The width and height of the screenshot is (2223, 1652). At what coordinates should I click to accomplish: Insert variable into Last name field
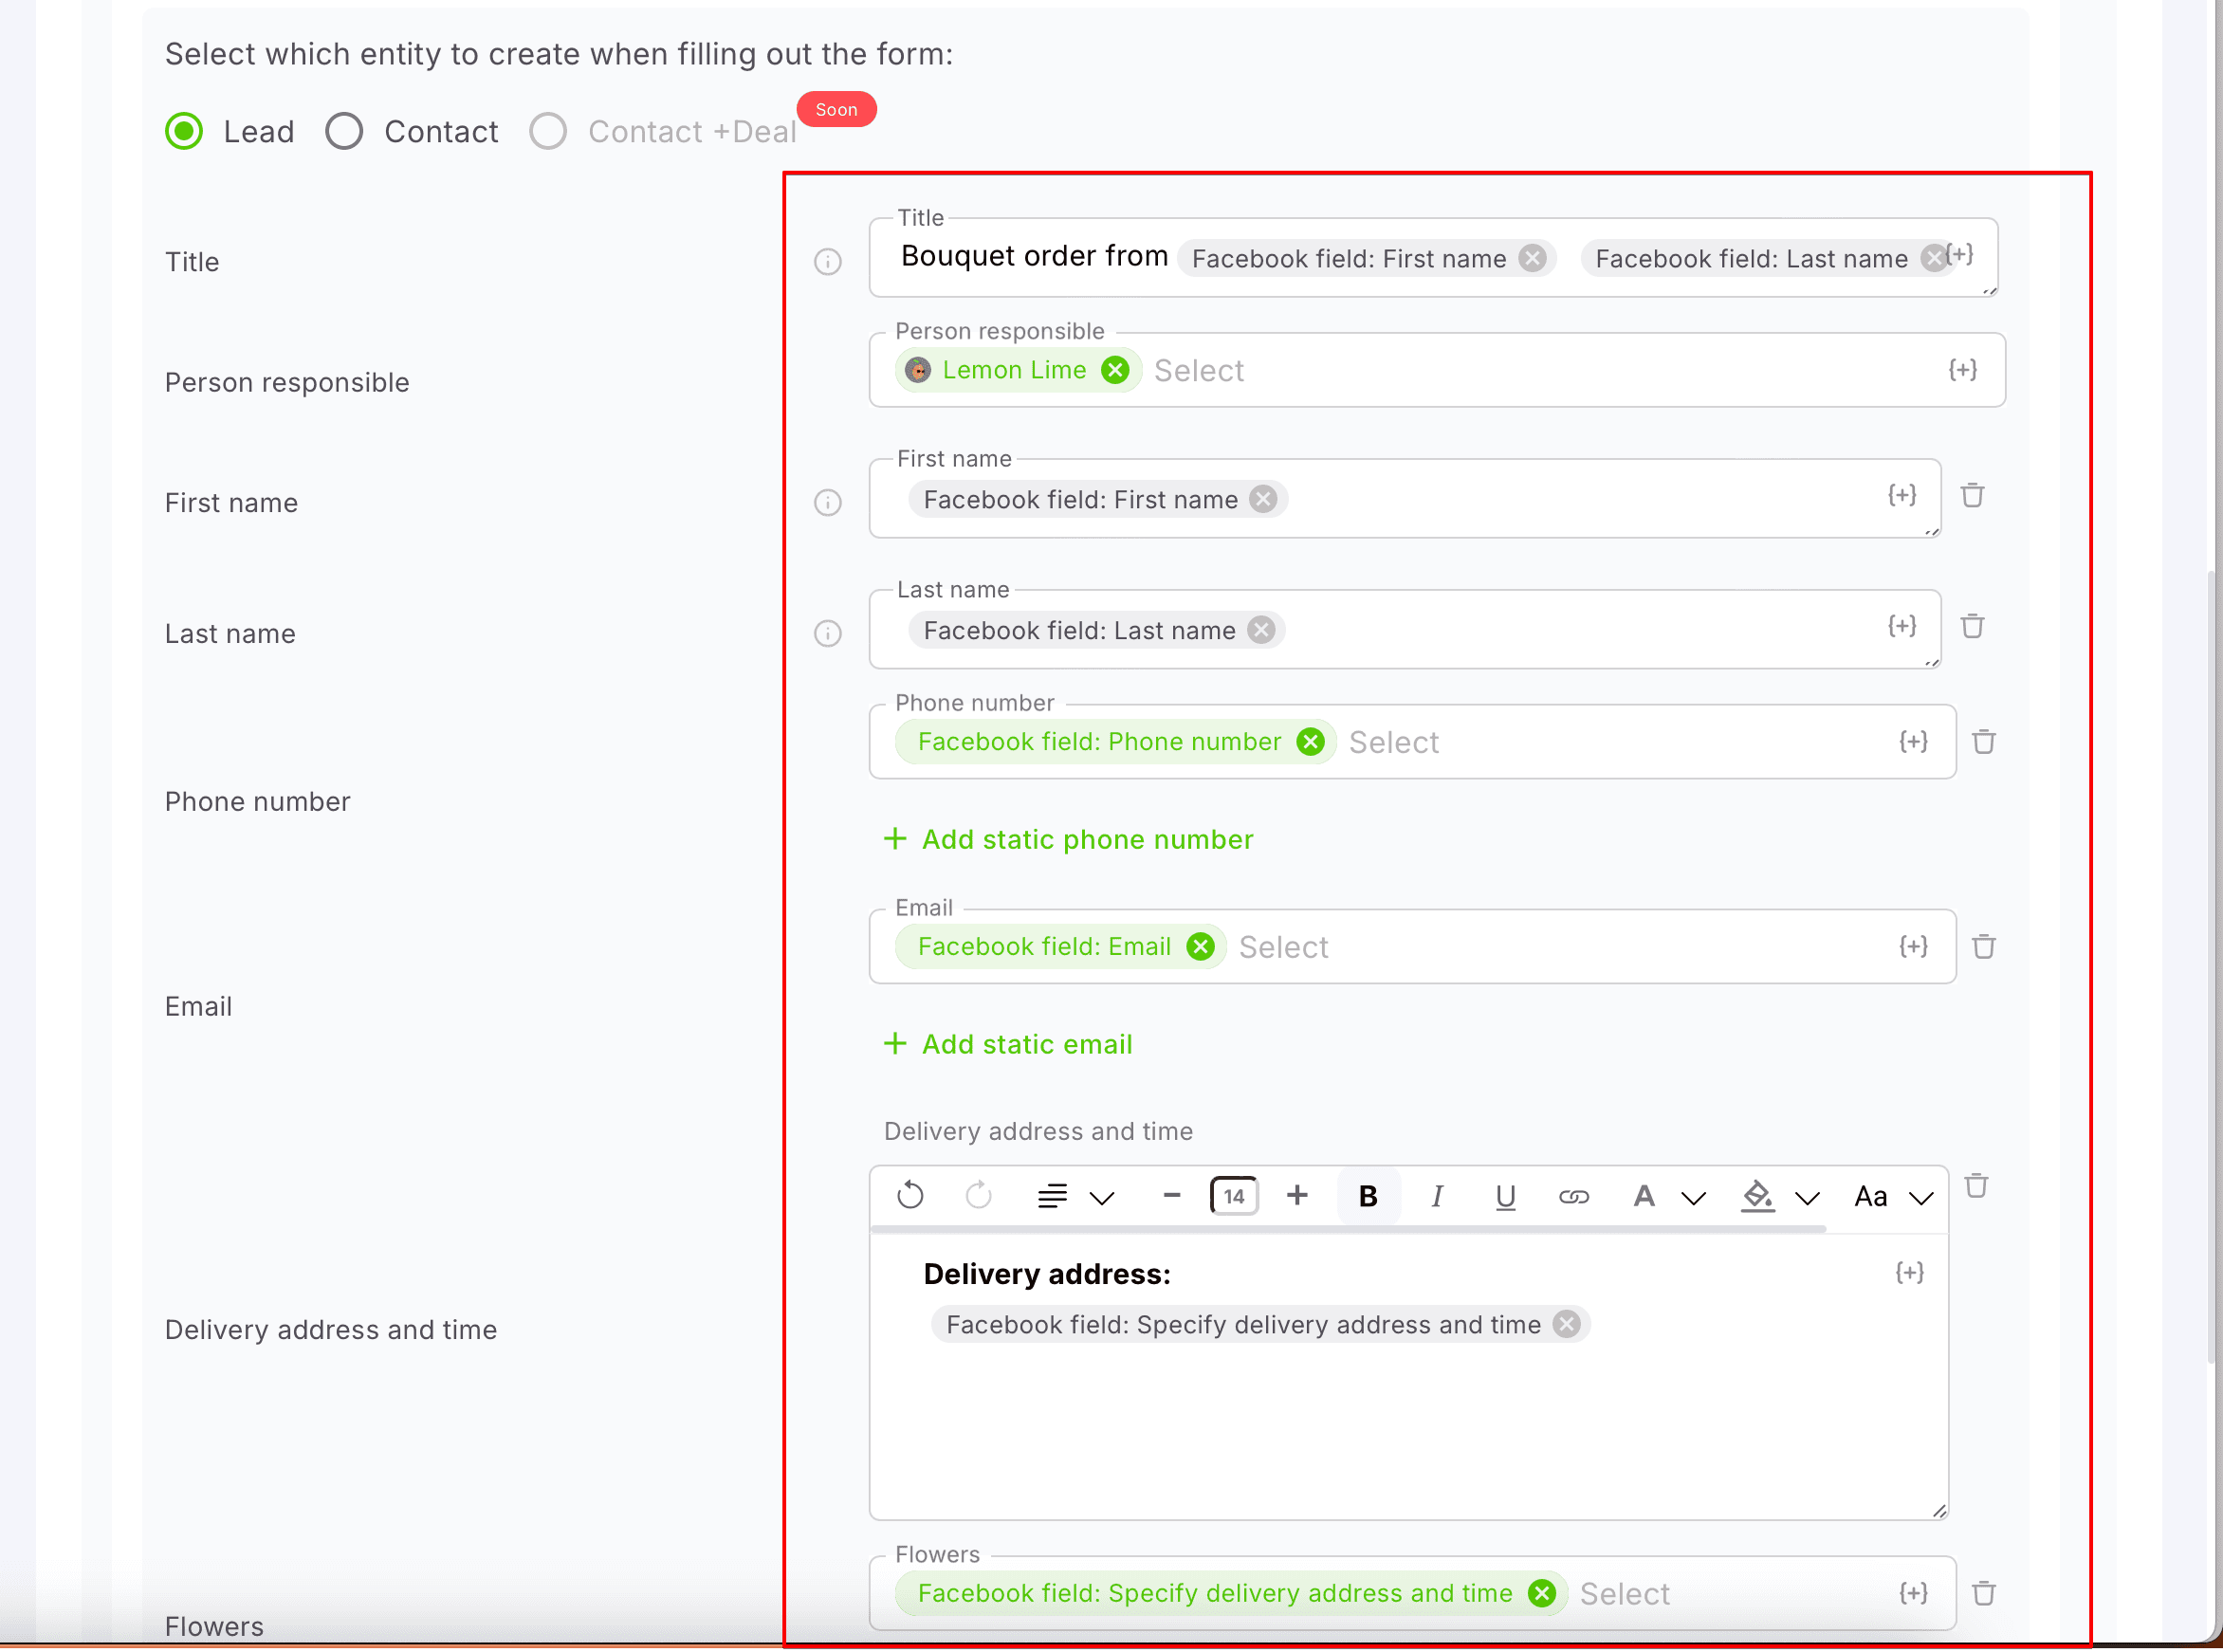1902,626
